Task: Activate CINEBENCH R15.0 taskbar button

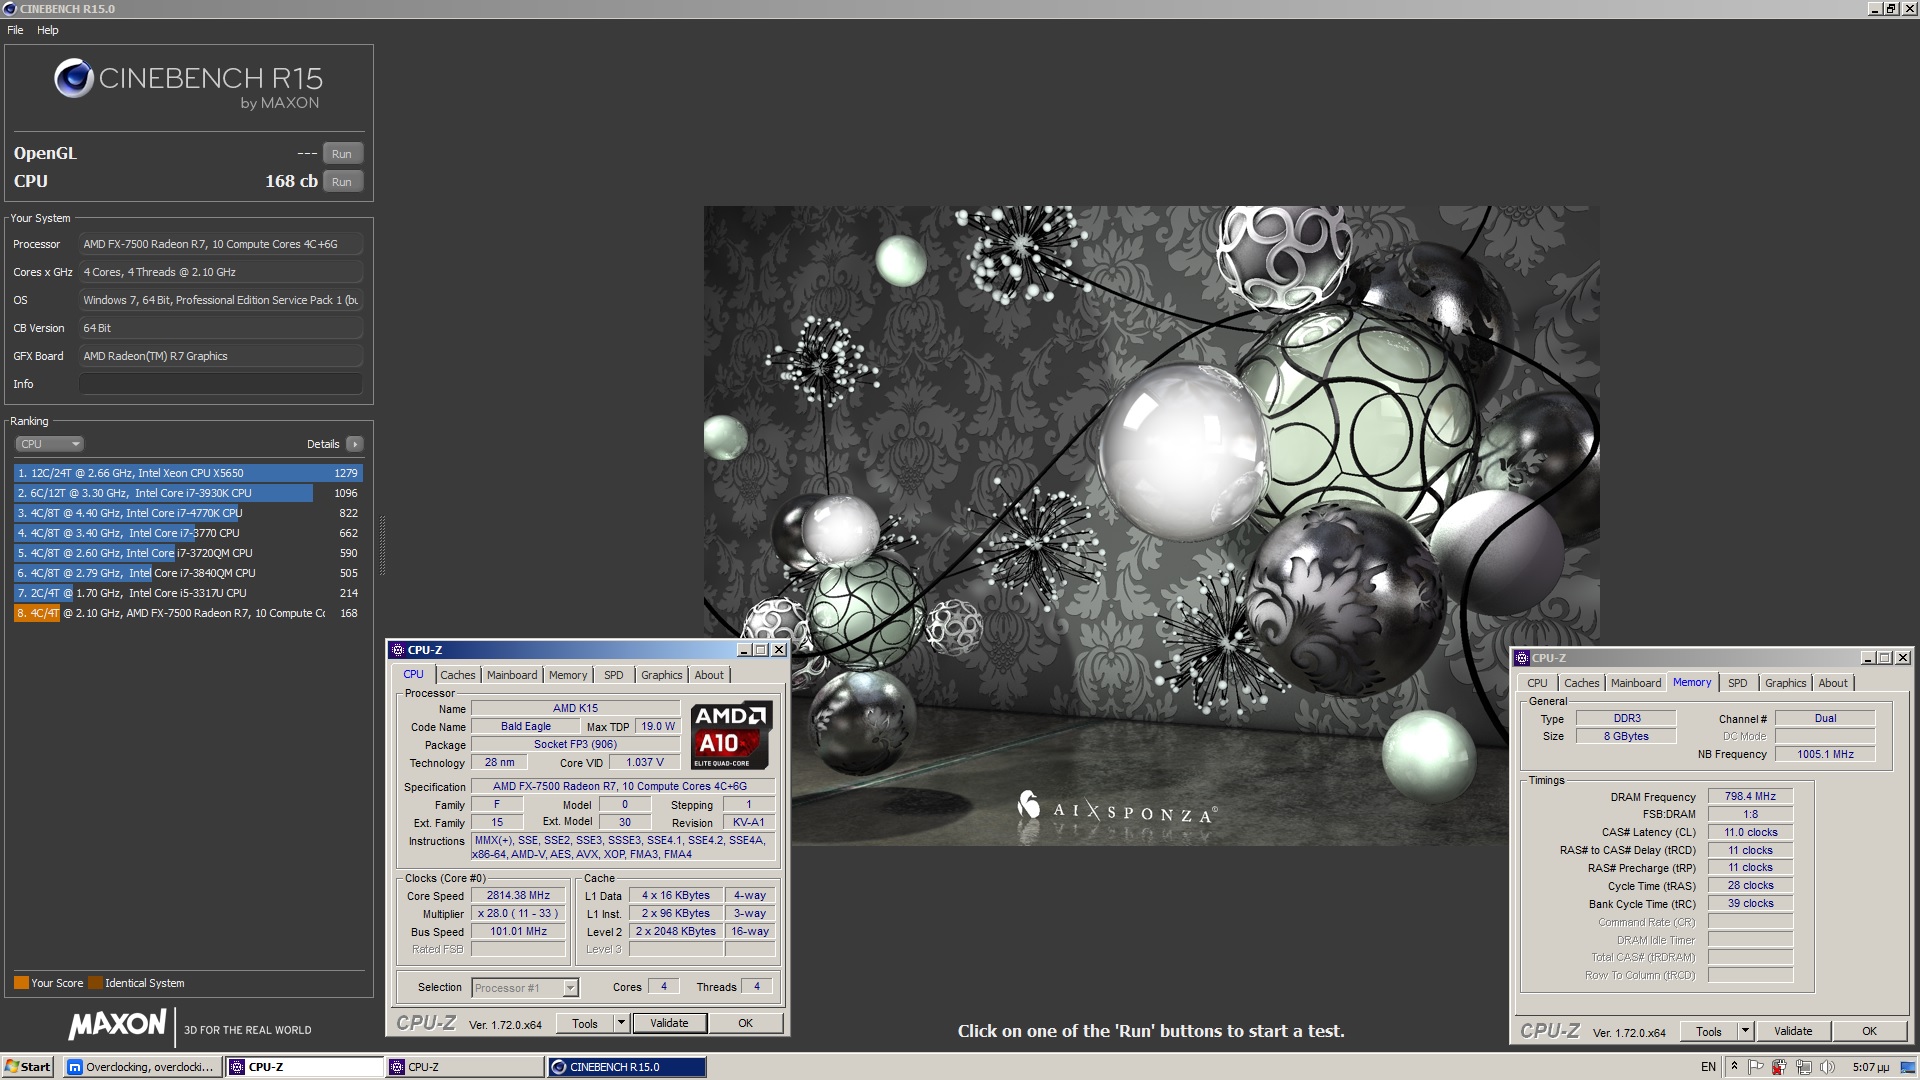Action: (627, 1067)
